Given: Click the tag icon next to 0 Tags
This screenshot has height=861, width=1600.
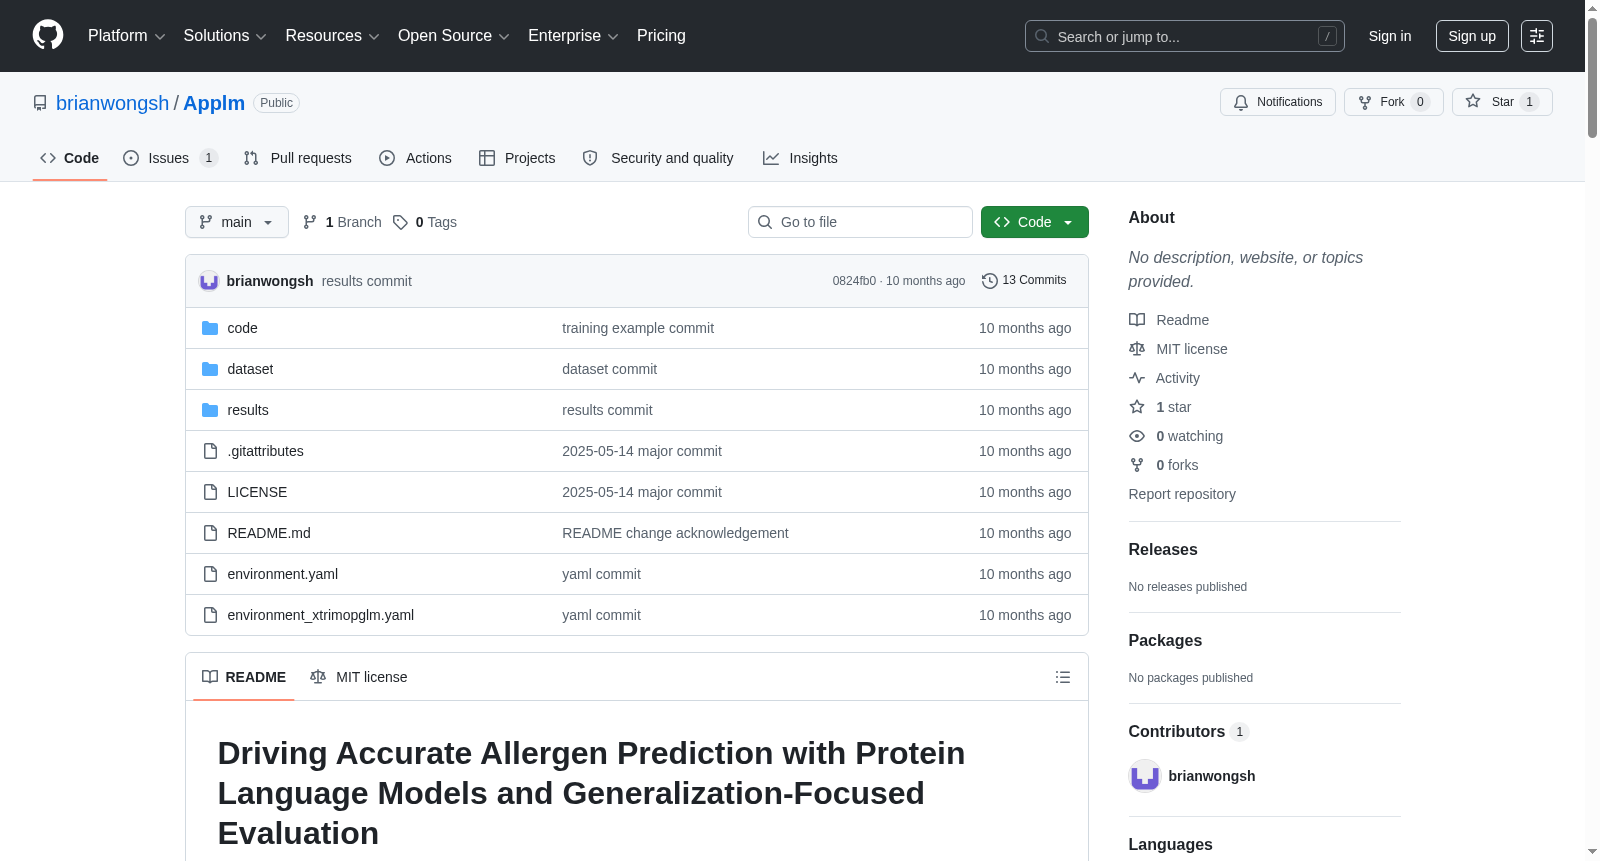Looking at the screenshot, I should [400, 222].
